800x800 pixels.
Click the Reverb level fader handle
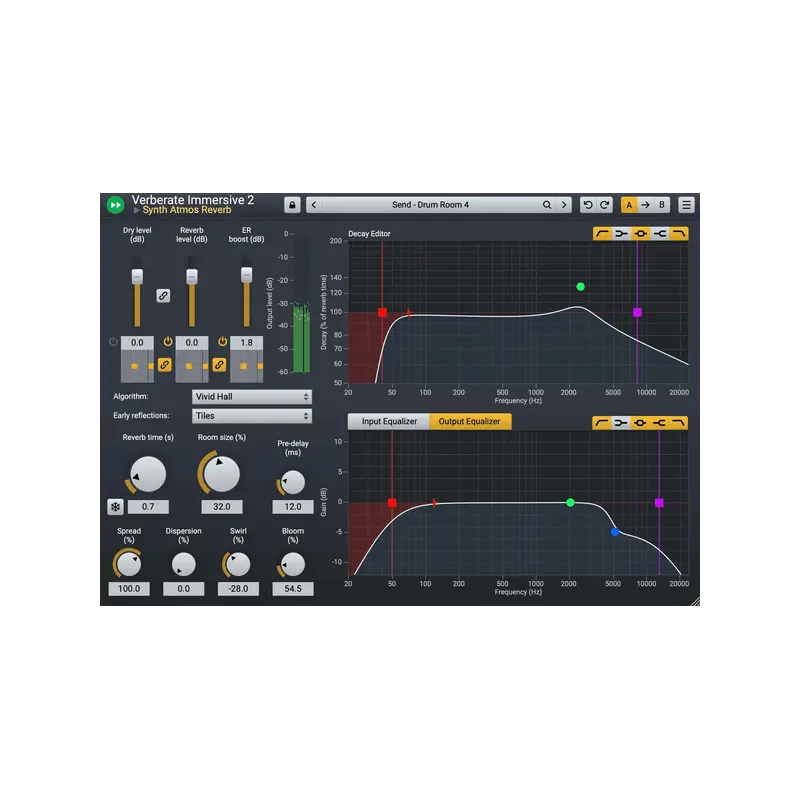(192, 276)
